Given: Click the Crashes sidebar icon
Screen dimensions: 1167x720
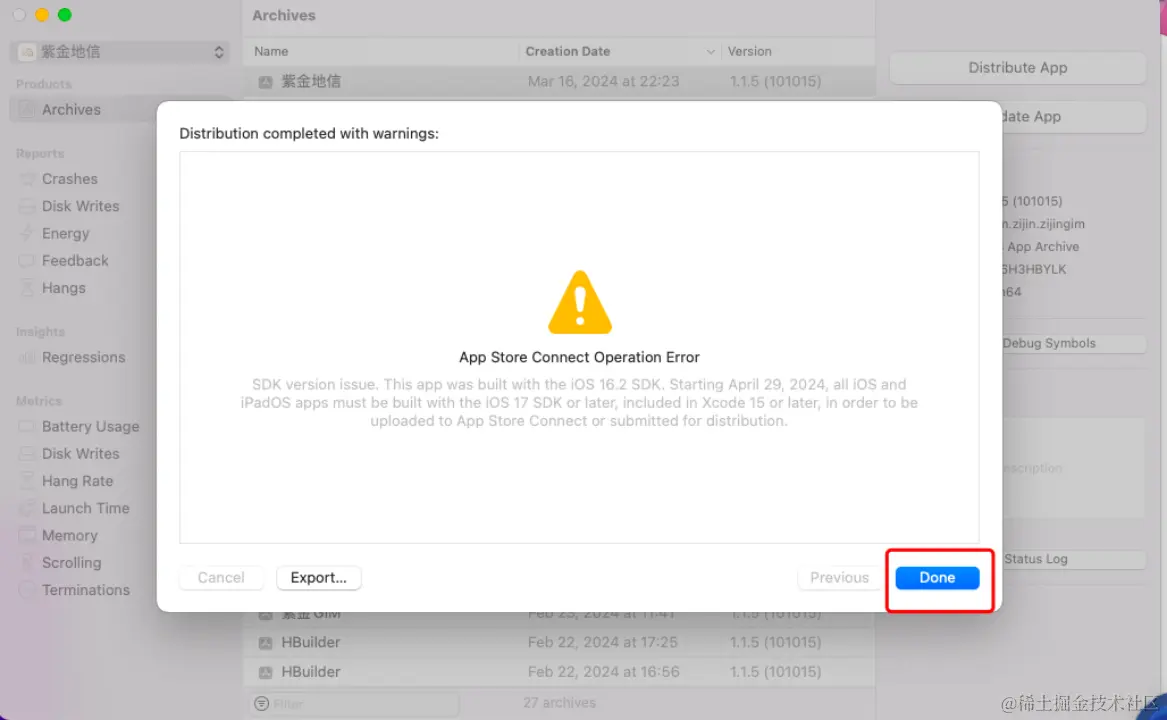Looking at the screenshot, I should click(27, 179).
